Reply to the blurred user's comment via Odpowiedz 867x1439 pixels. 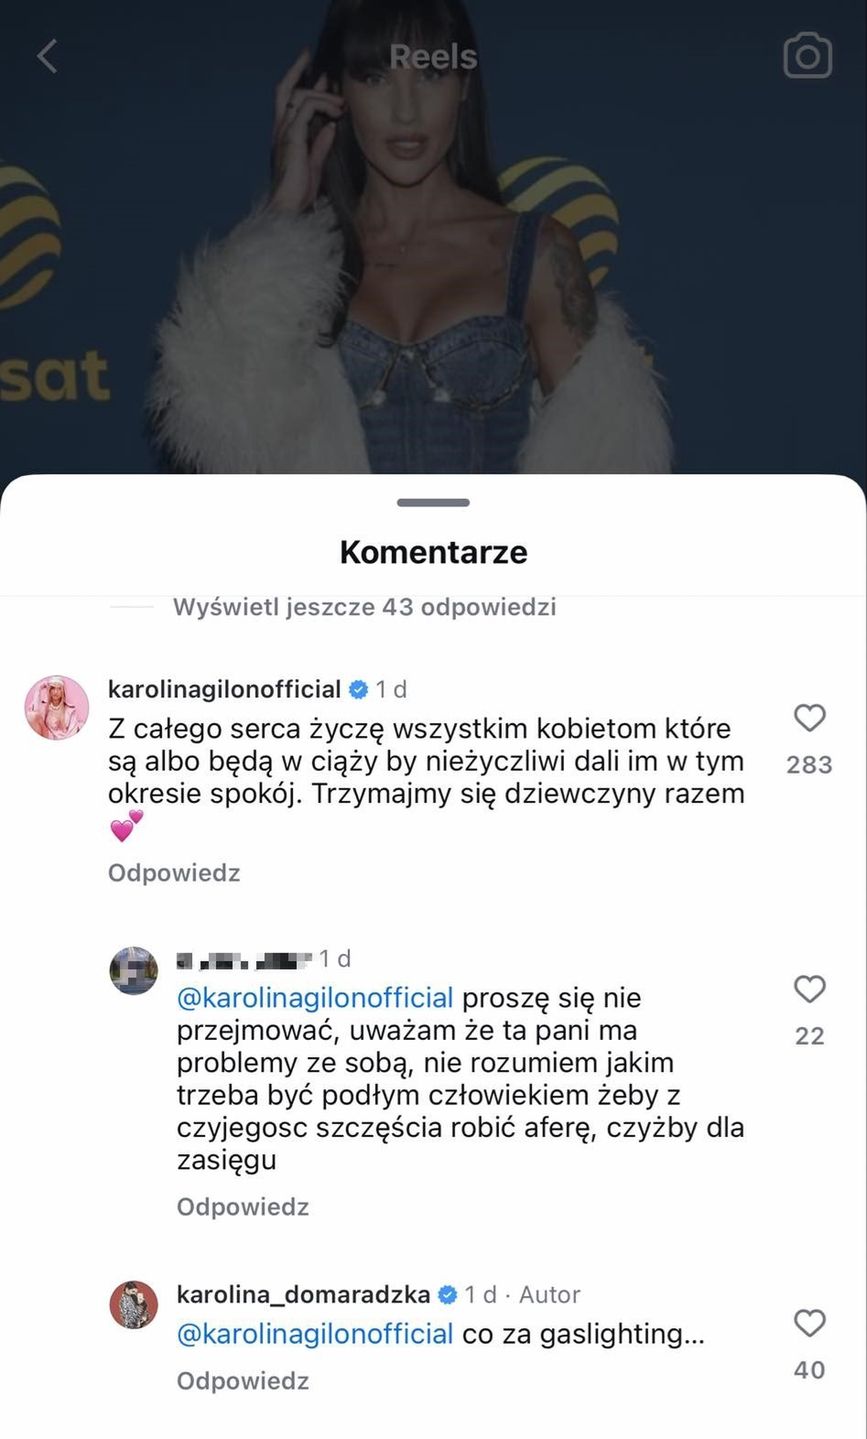(243, 1207)
